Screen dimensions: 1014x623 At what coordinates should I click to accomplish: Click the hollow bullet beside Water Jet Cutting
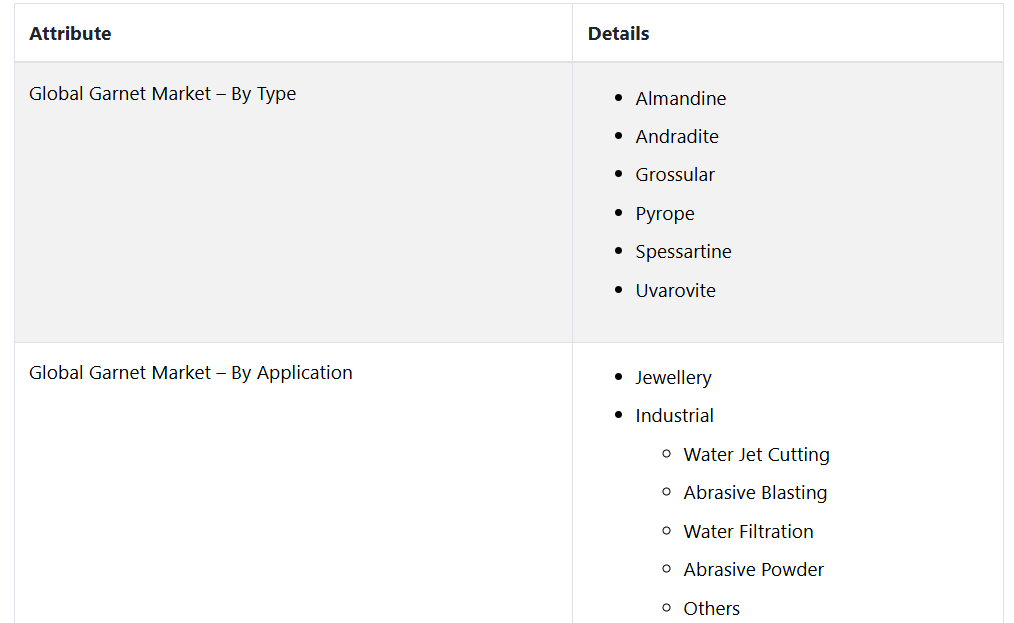coord(667,454)
